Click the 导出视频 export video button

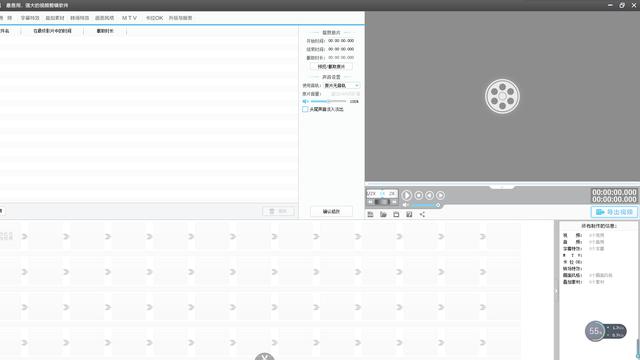tap(614, 212)
